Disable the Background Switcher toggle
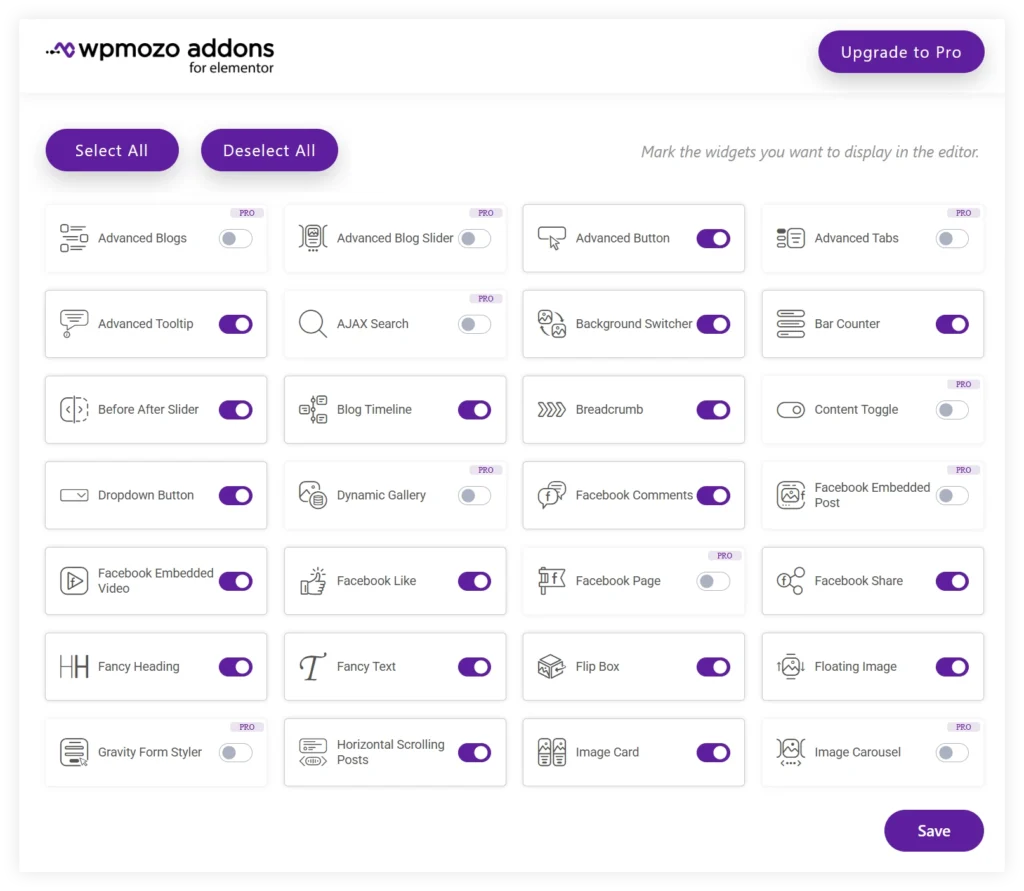The width and height of the screenshot is (1024, 891). pyautogui.click(x=713, y=324)
